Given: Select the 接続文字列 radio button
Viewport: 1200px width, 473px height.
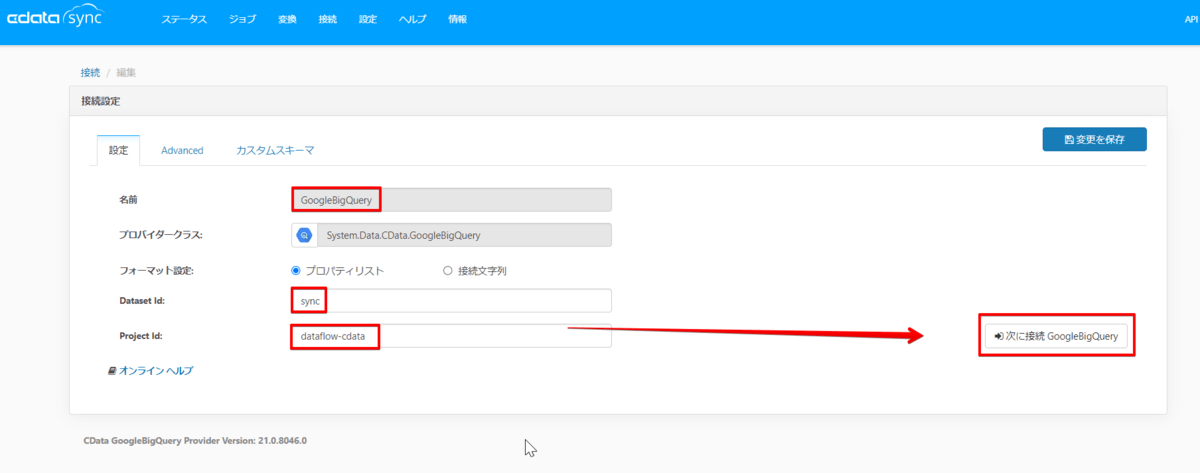Looking at the screenshot, I should pos(448,270).
